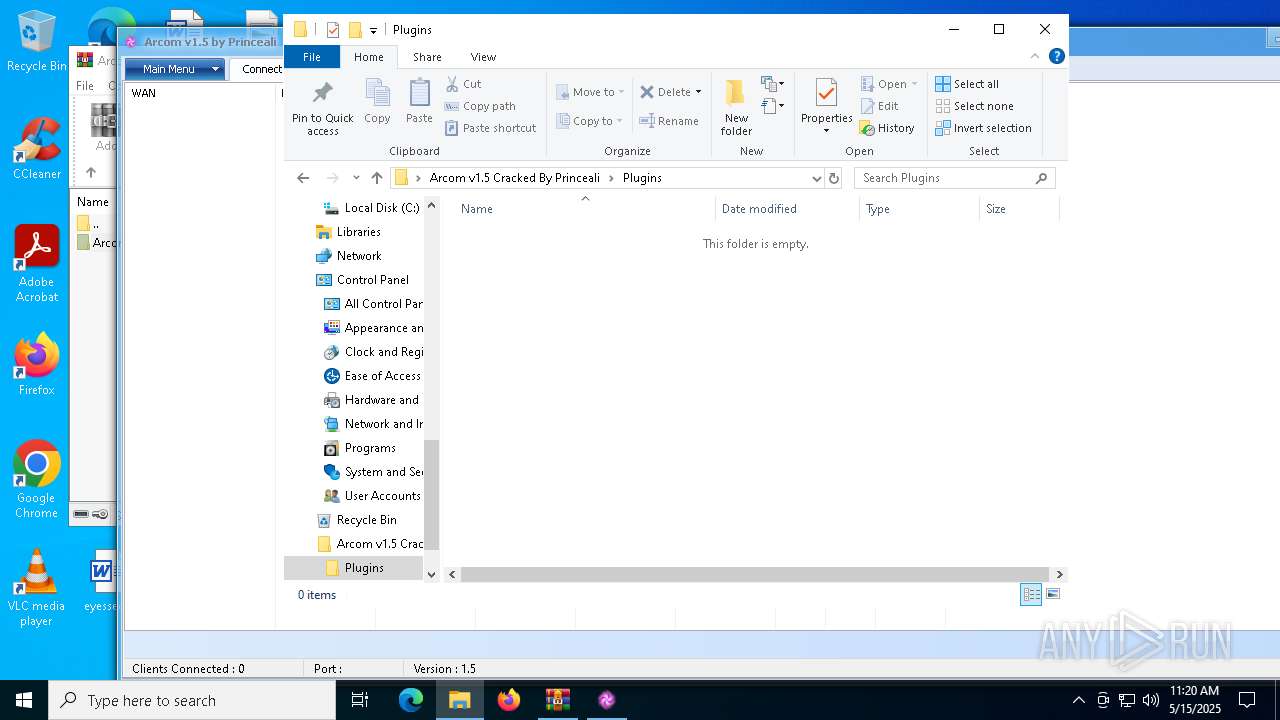1280x720 pixels.
Task: Open Copy to dropdown
Action: [x=590, y=121]
